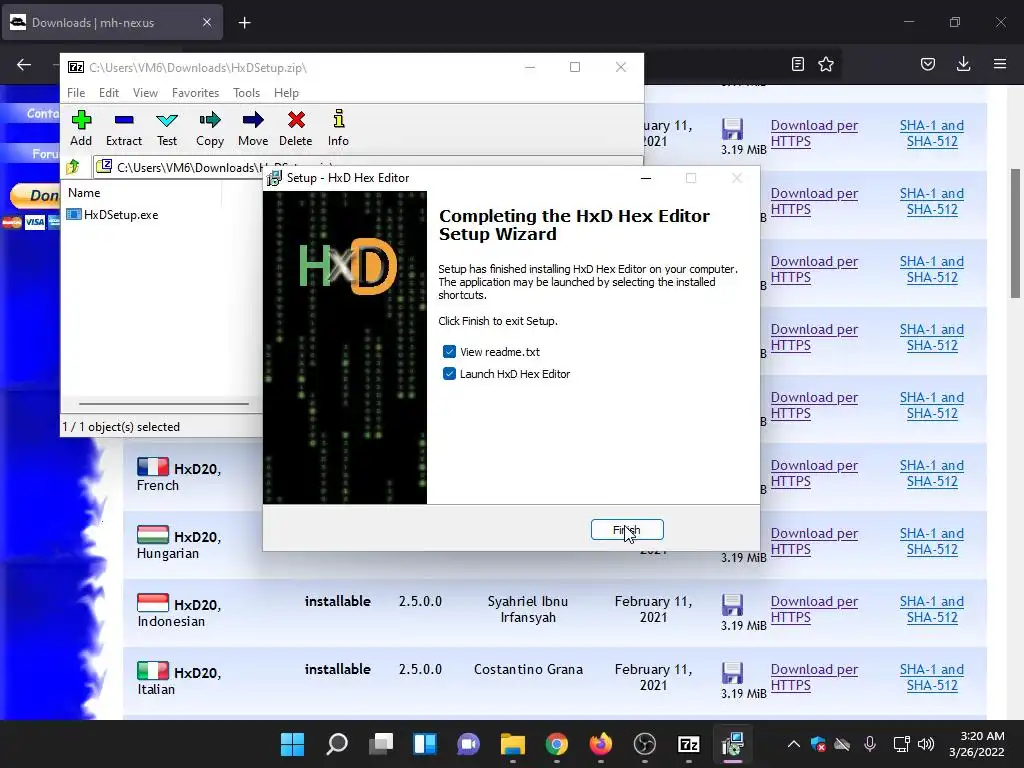Click the red Delete icon in 7-Zip
Screen dimensions: 1024x768
point(296,129)
